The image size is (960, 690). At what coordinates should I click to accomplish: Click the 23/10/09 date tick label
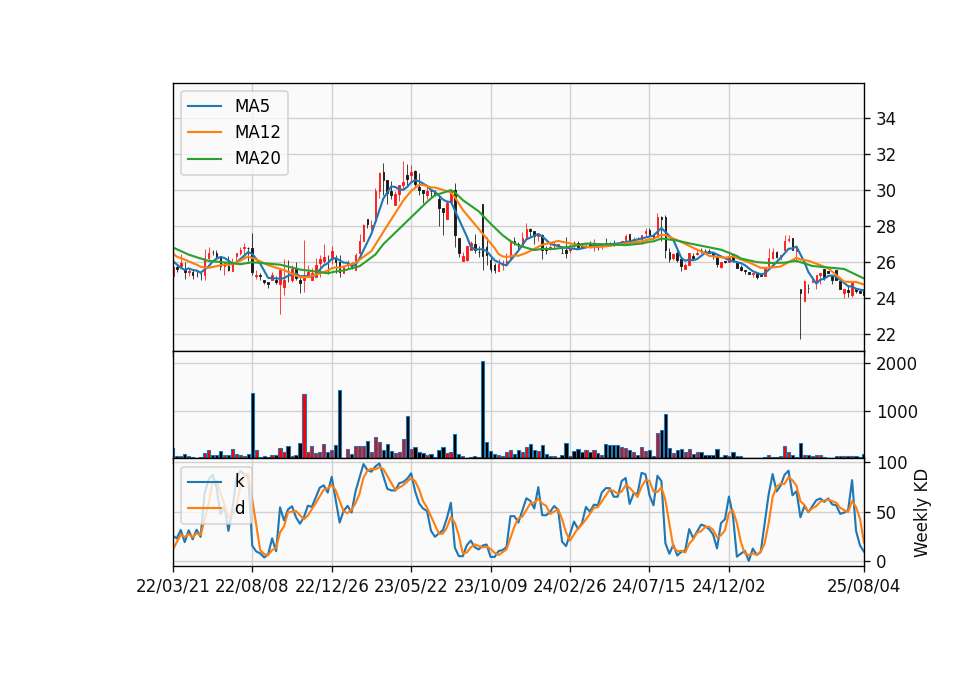coord(490,586)
